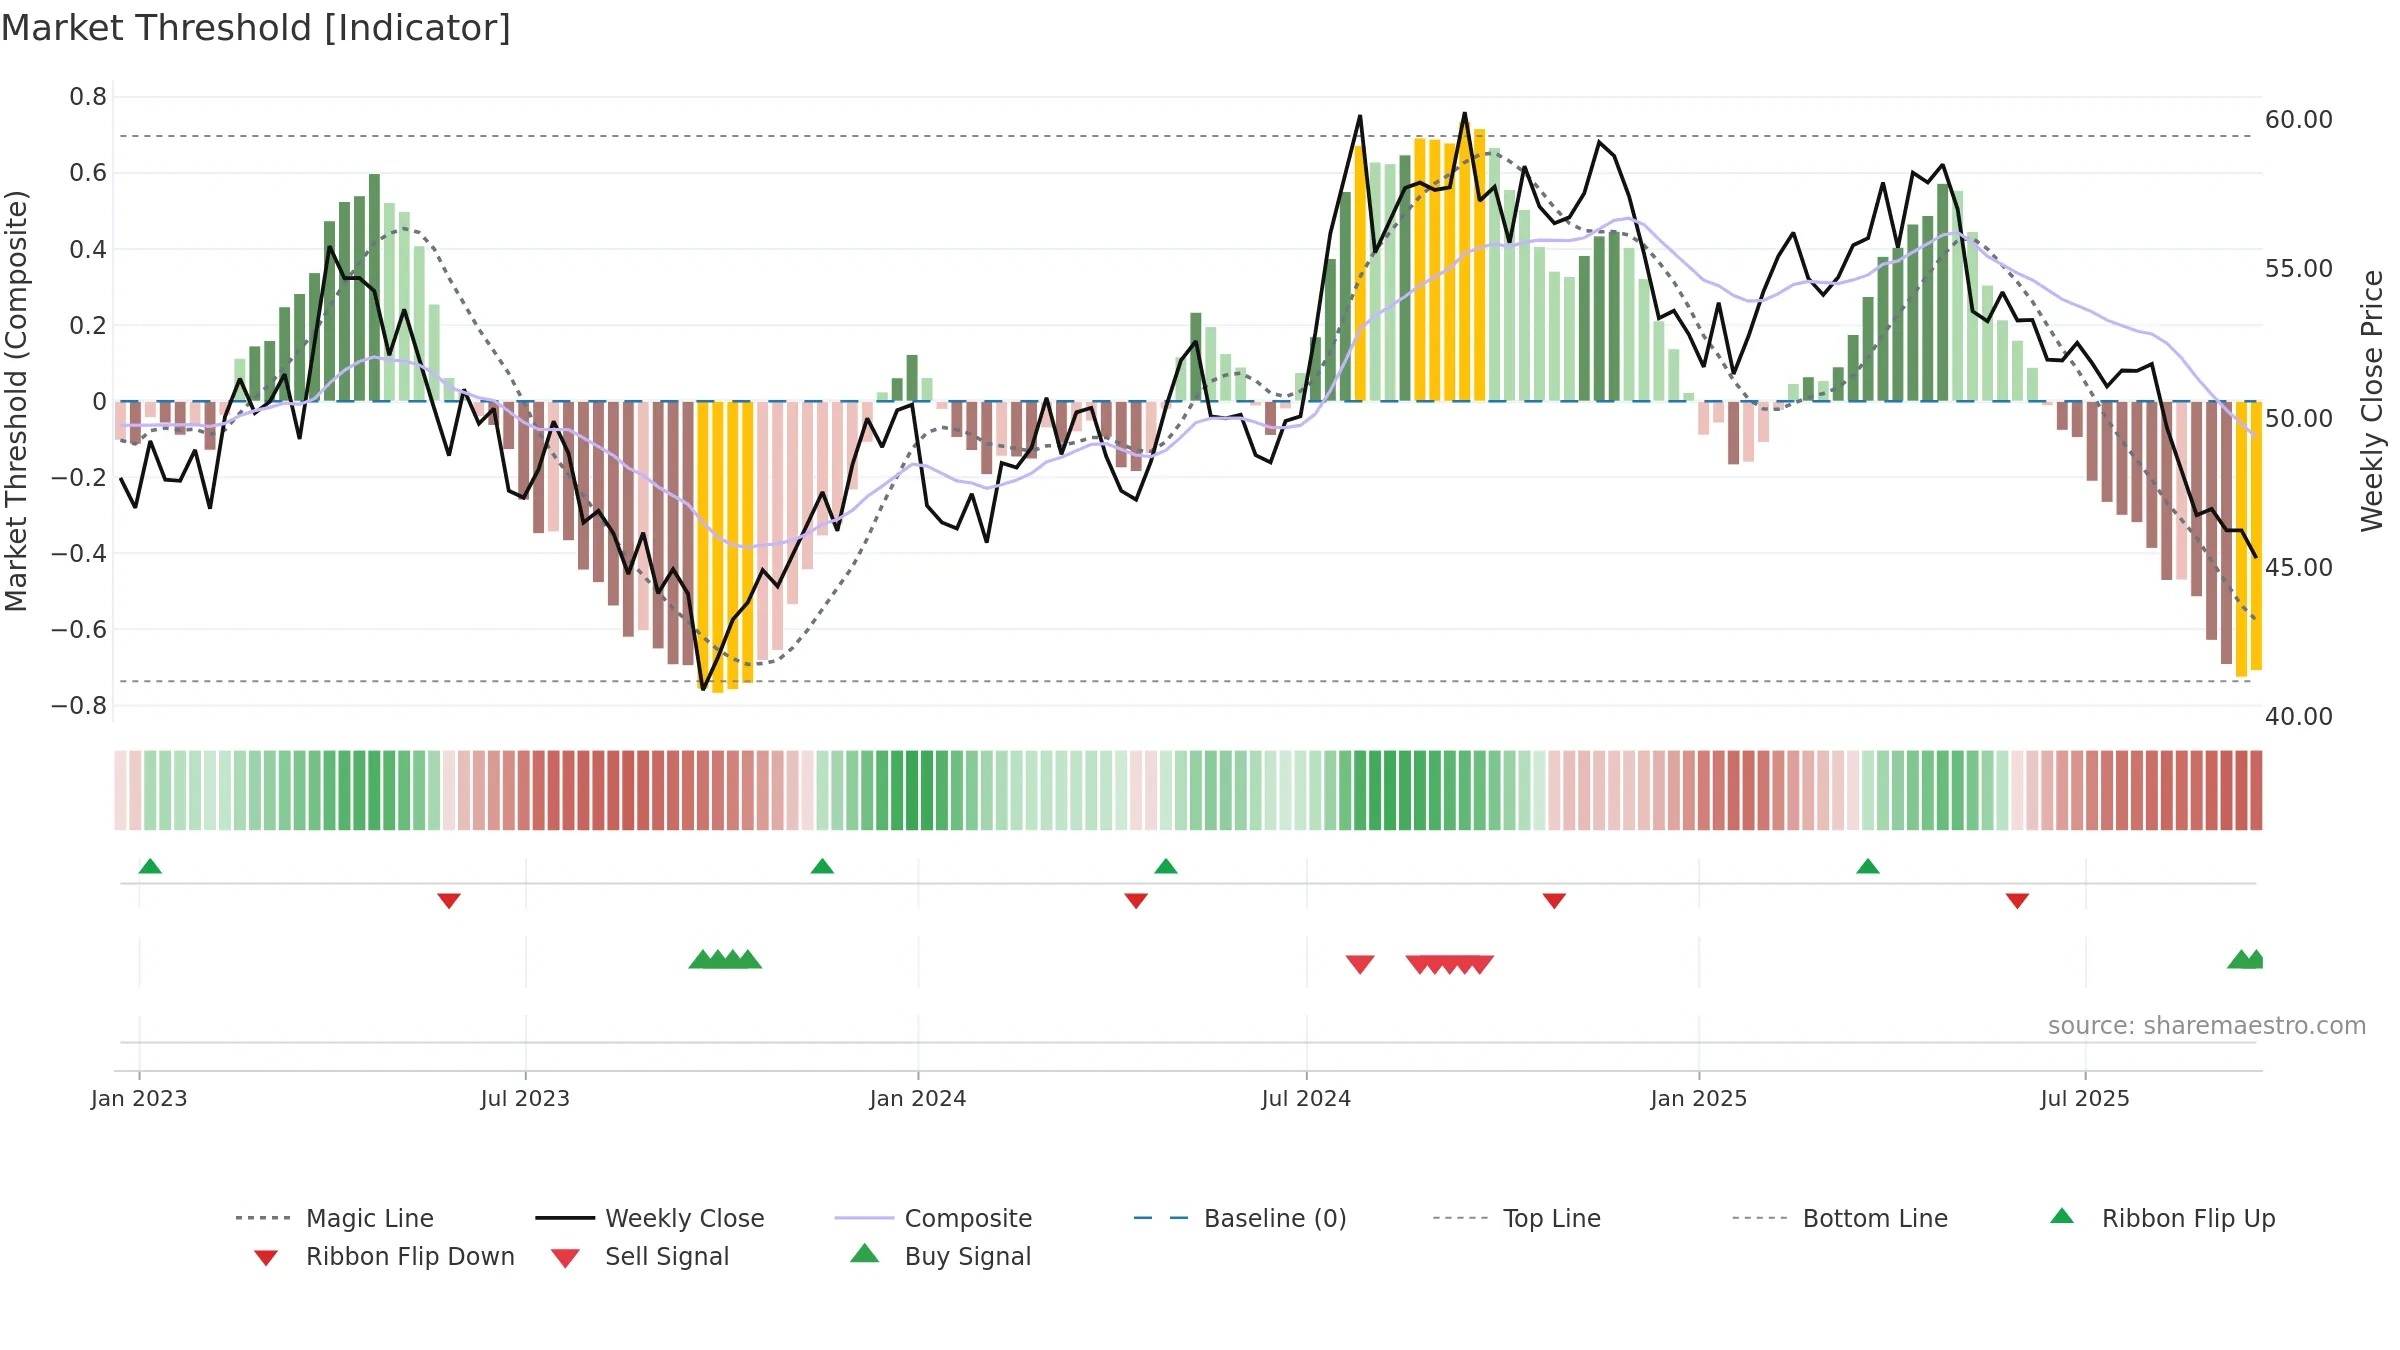This screenshot has height=1350, width=2400.
Task: Click the Jan 2023 x-axis label
Action: [139, 1098]
